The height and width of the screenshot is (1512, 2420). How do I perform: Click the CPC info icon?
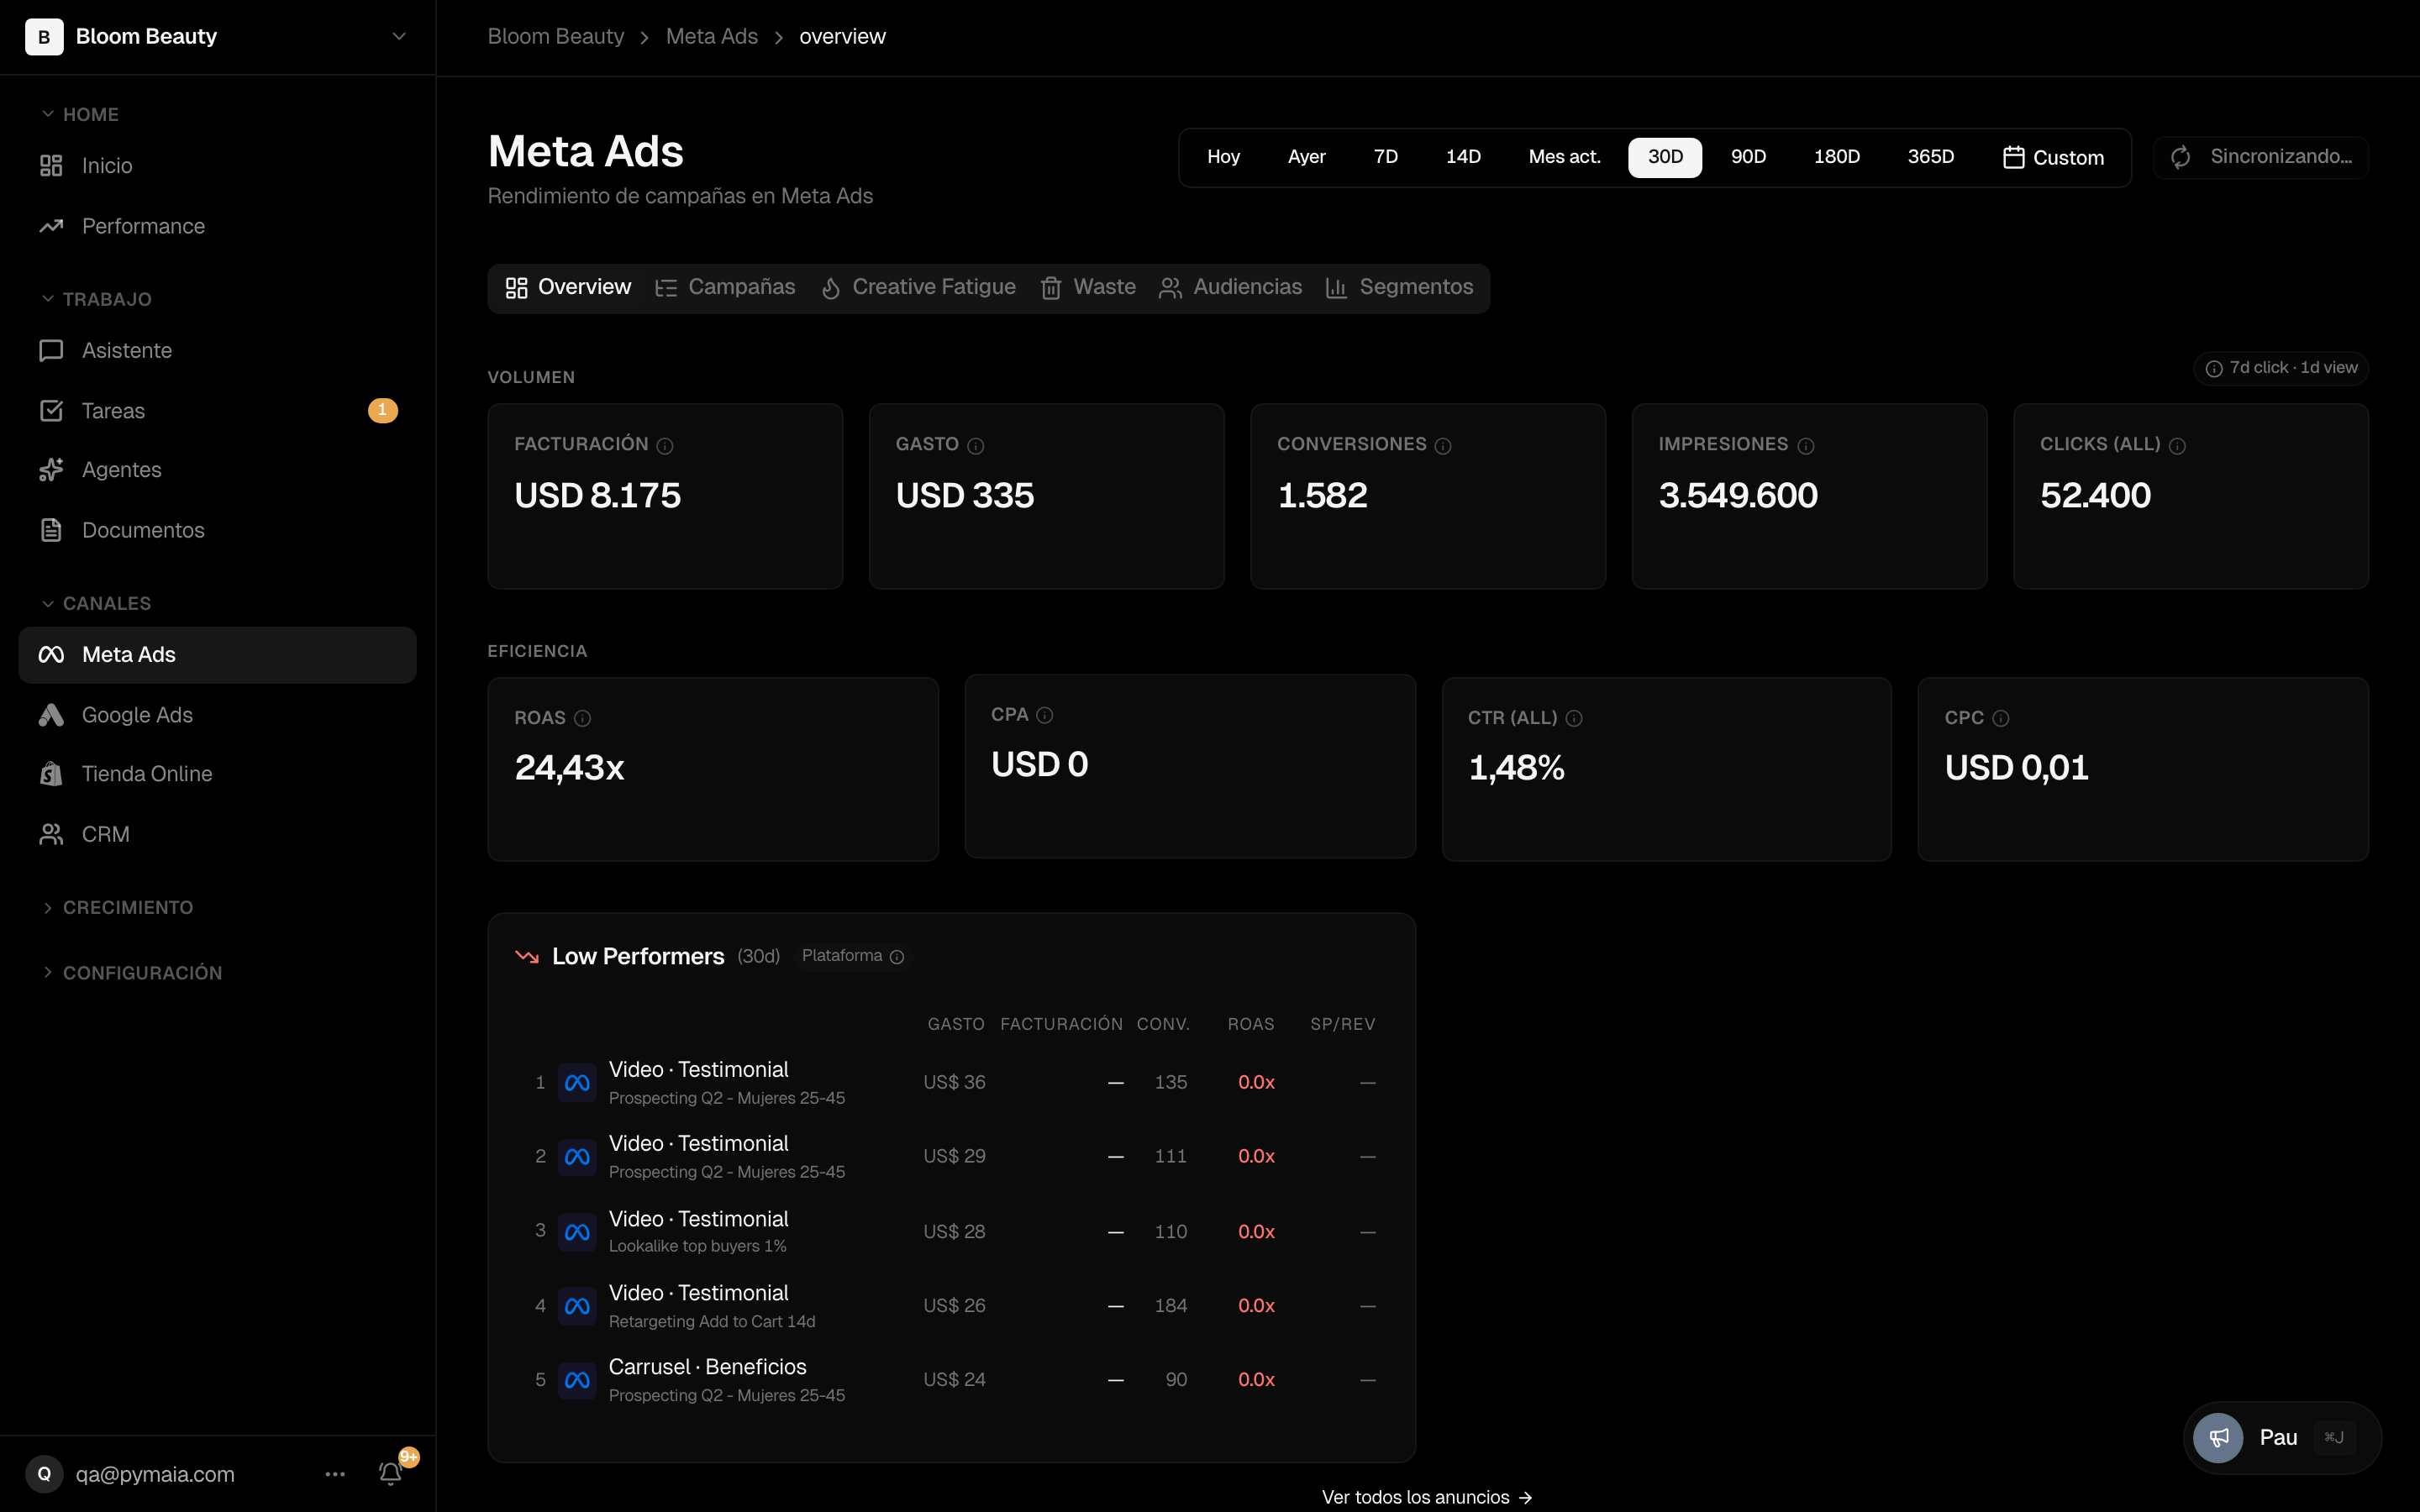2001,719
